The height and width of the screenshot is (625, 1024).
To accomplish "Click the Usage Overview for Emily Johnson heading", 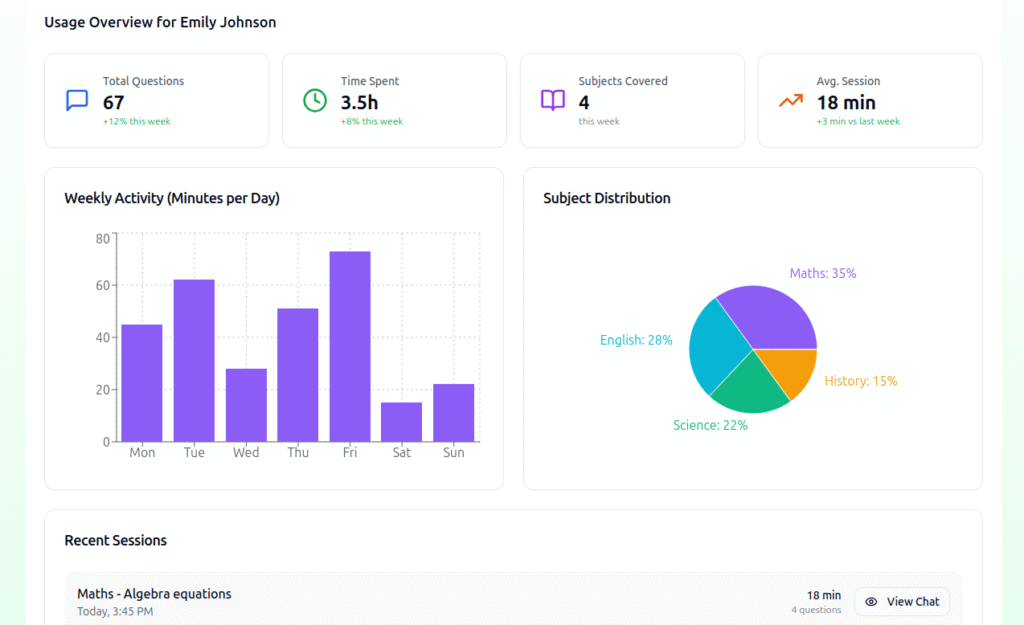I will 159,21.
